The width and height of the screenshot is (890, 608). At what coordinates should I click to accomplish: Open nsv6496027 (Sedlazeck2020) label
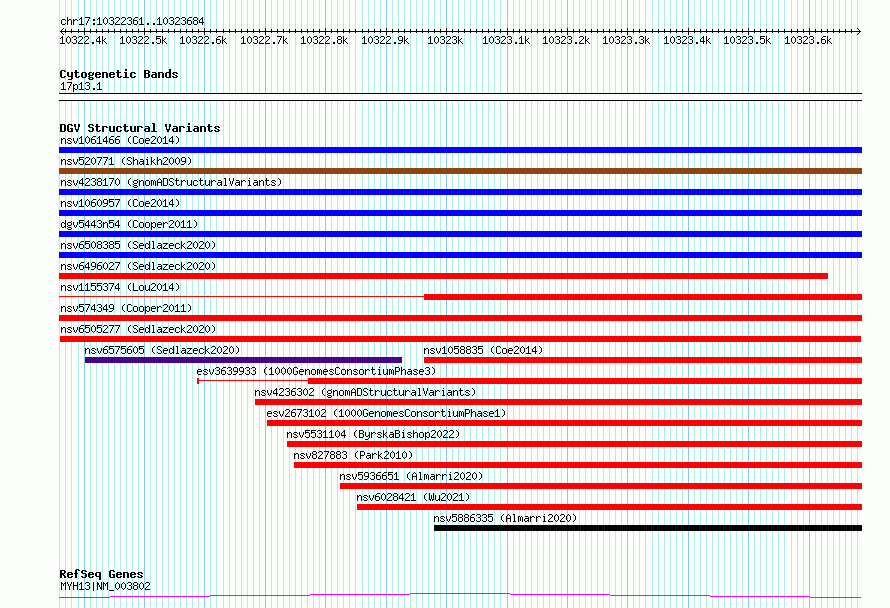tap(138, 266)
